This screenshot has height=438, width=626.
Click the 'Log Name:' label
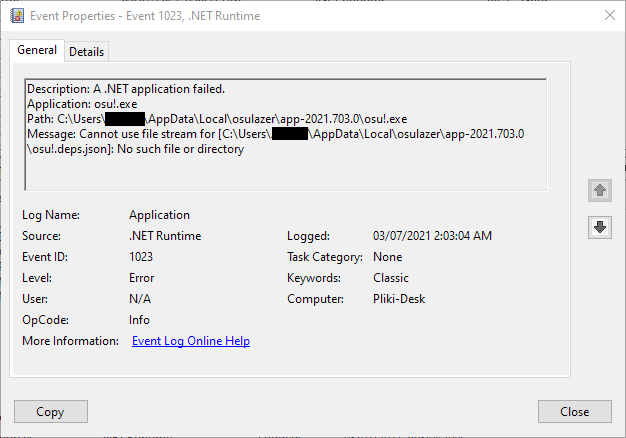point(51,215)
